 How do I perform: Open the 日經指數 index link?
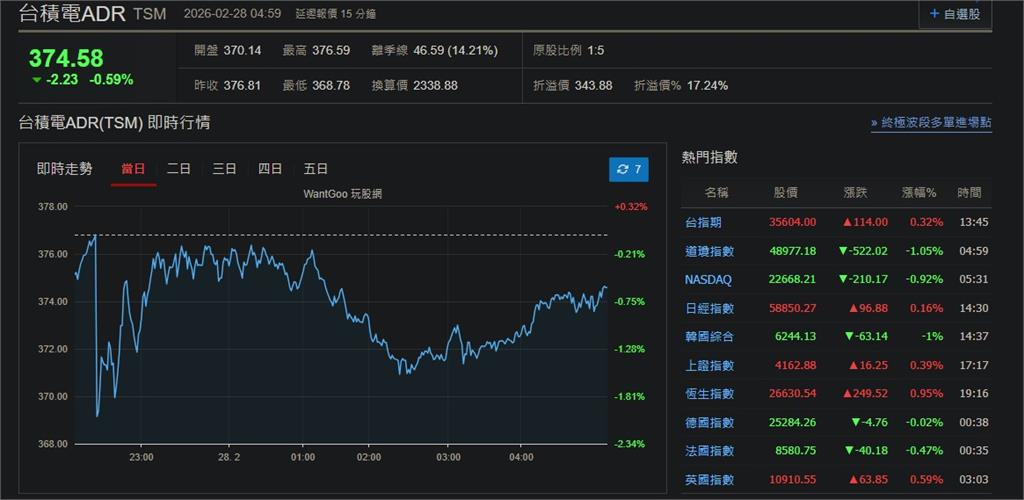coord(709,308)
